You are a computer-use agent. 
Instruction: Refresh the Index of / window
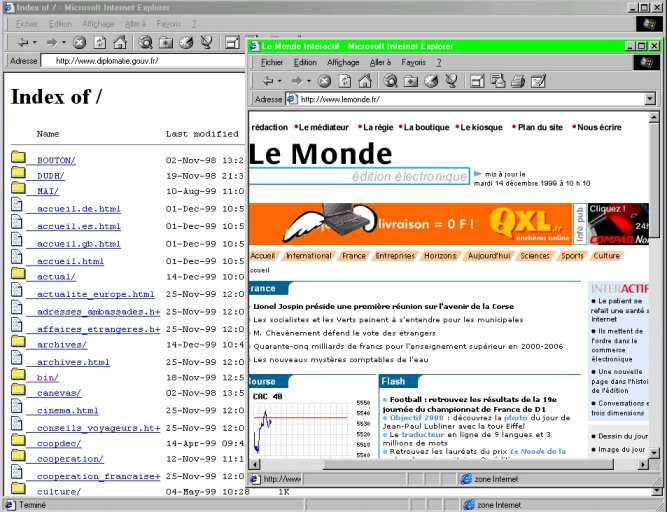(100, 42)
